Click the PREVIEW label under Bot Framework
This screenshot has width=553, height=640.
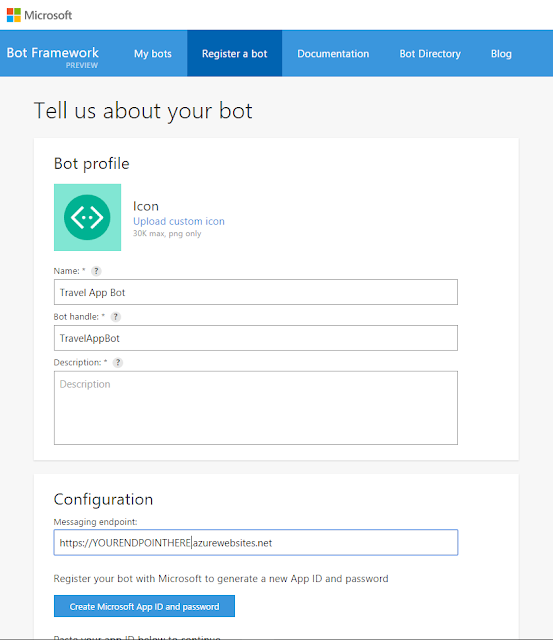pos(82,65)
